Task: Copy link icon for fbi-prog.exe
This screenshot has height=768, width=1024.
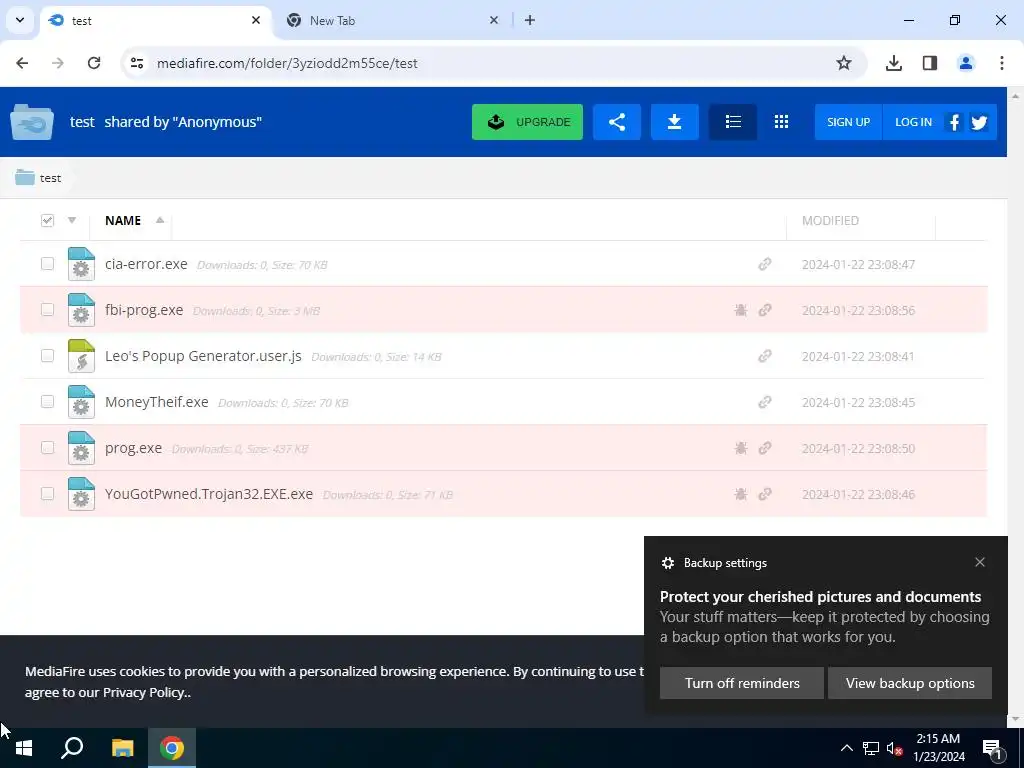Action: [x=765, y=310]
